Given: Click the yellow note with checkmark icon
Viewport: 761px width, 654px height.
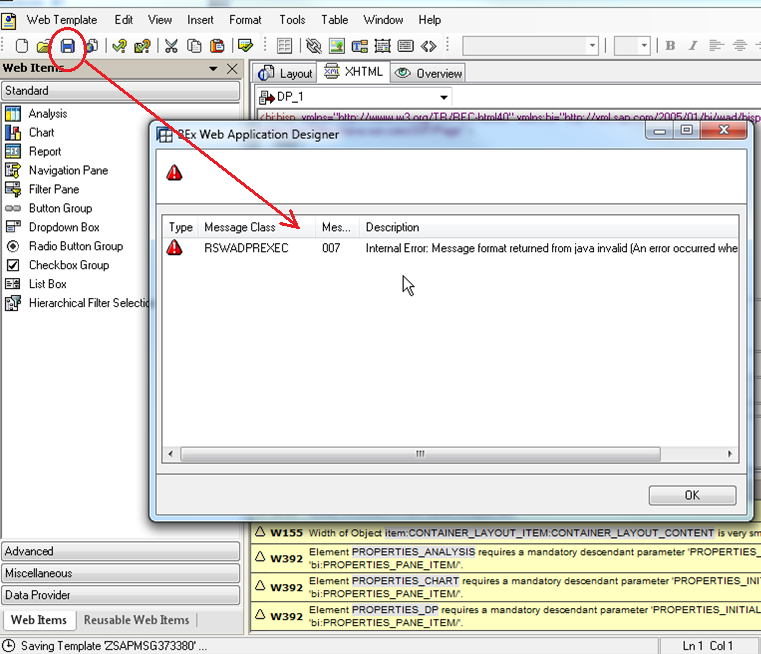Looking at the screenshot, I should coord(246,46).
